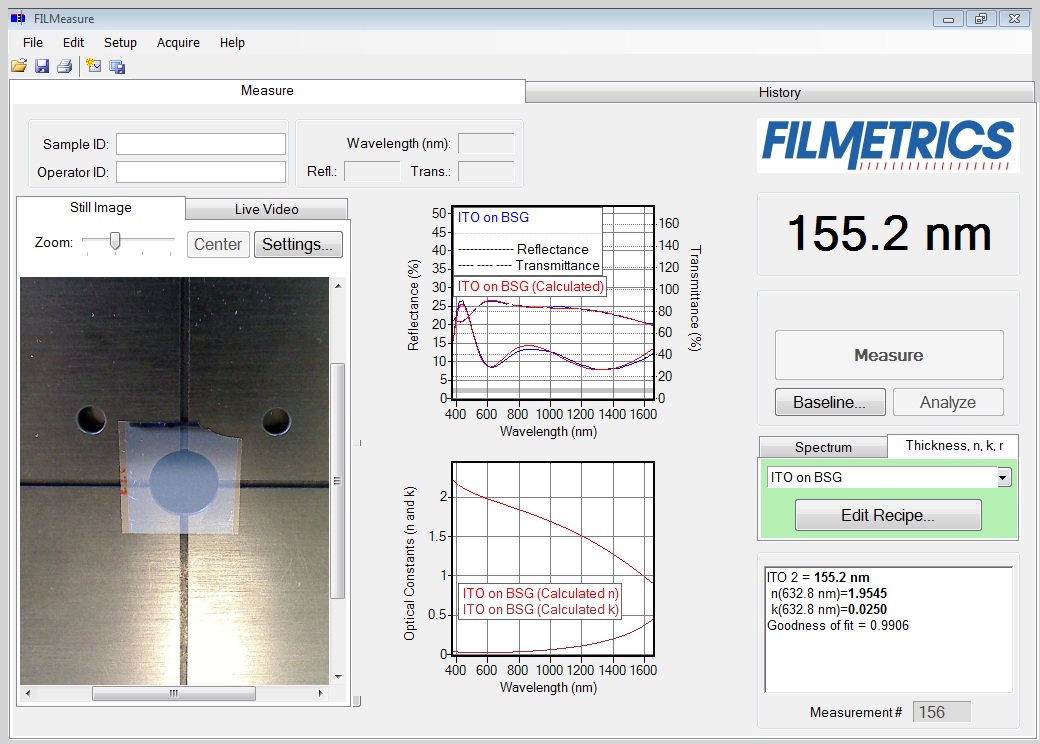Click the n(632.8 nm)=1.9545 result line
Viewport: 1040px width, 744px height.
828,593
